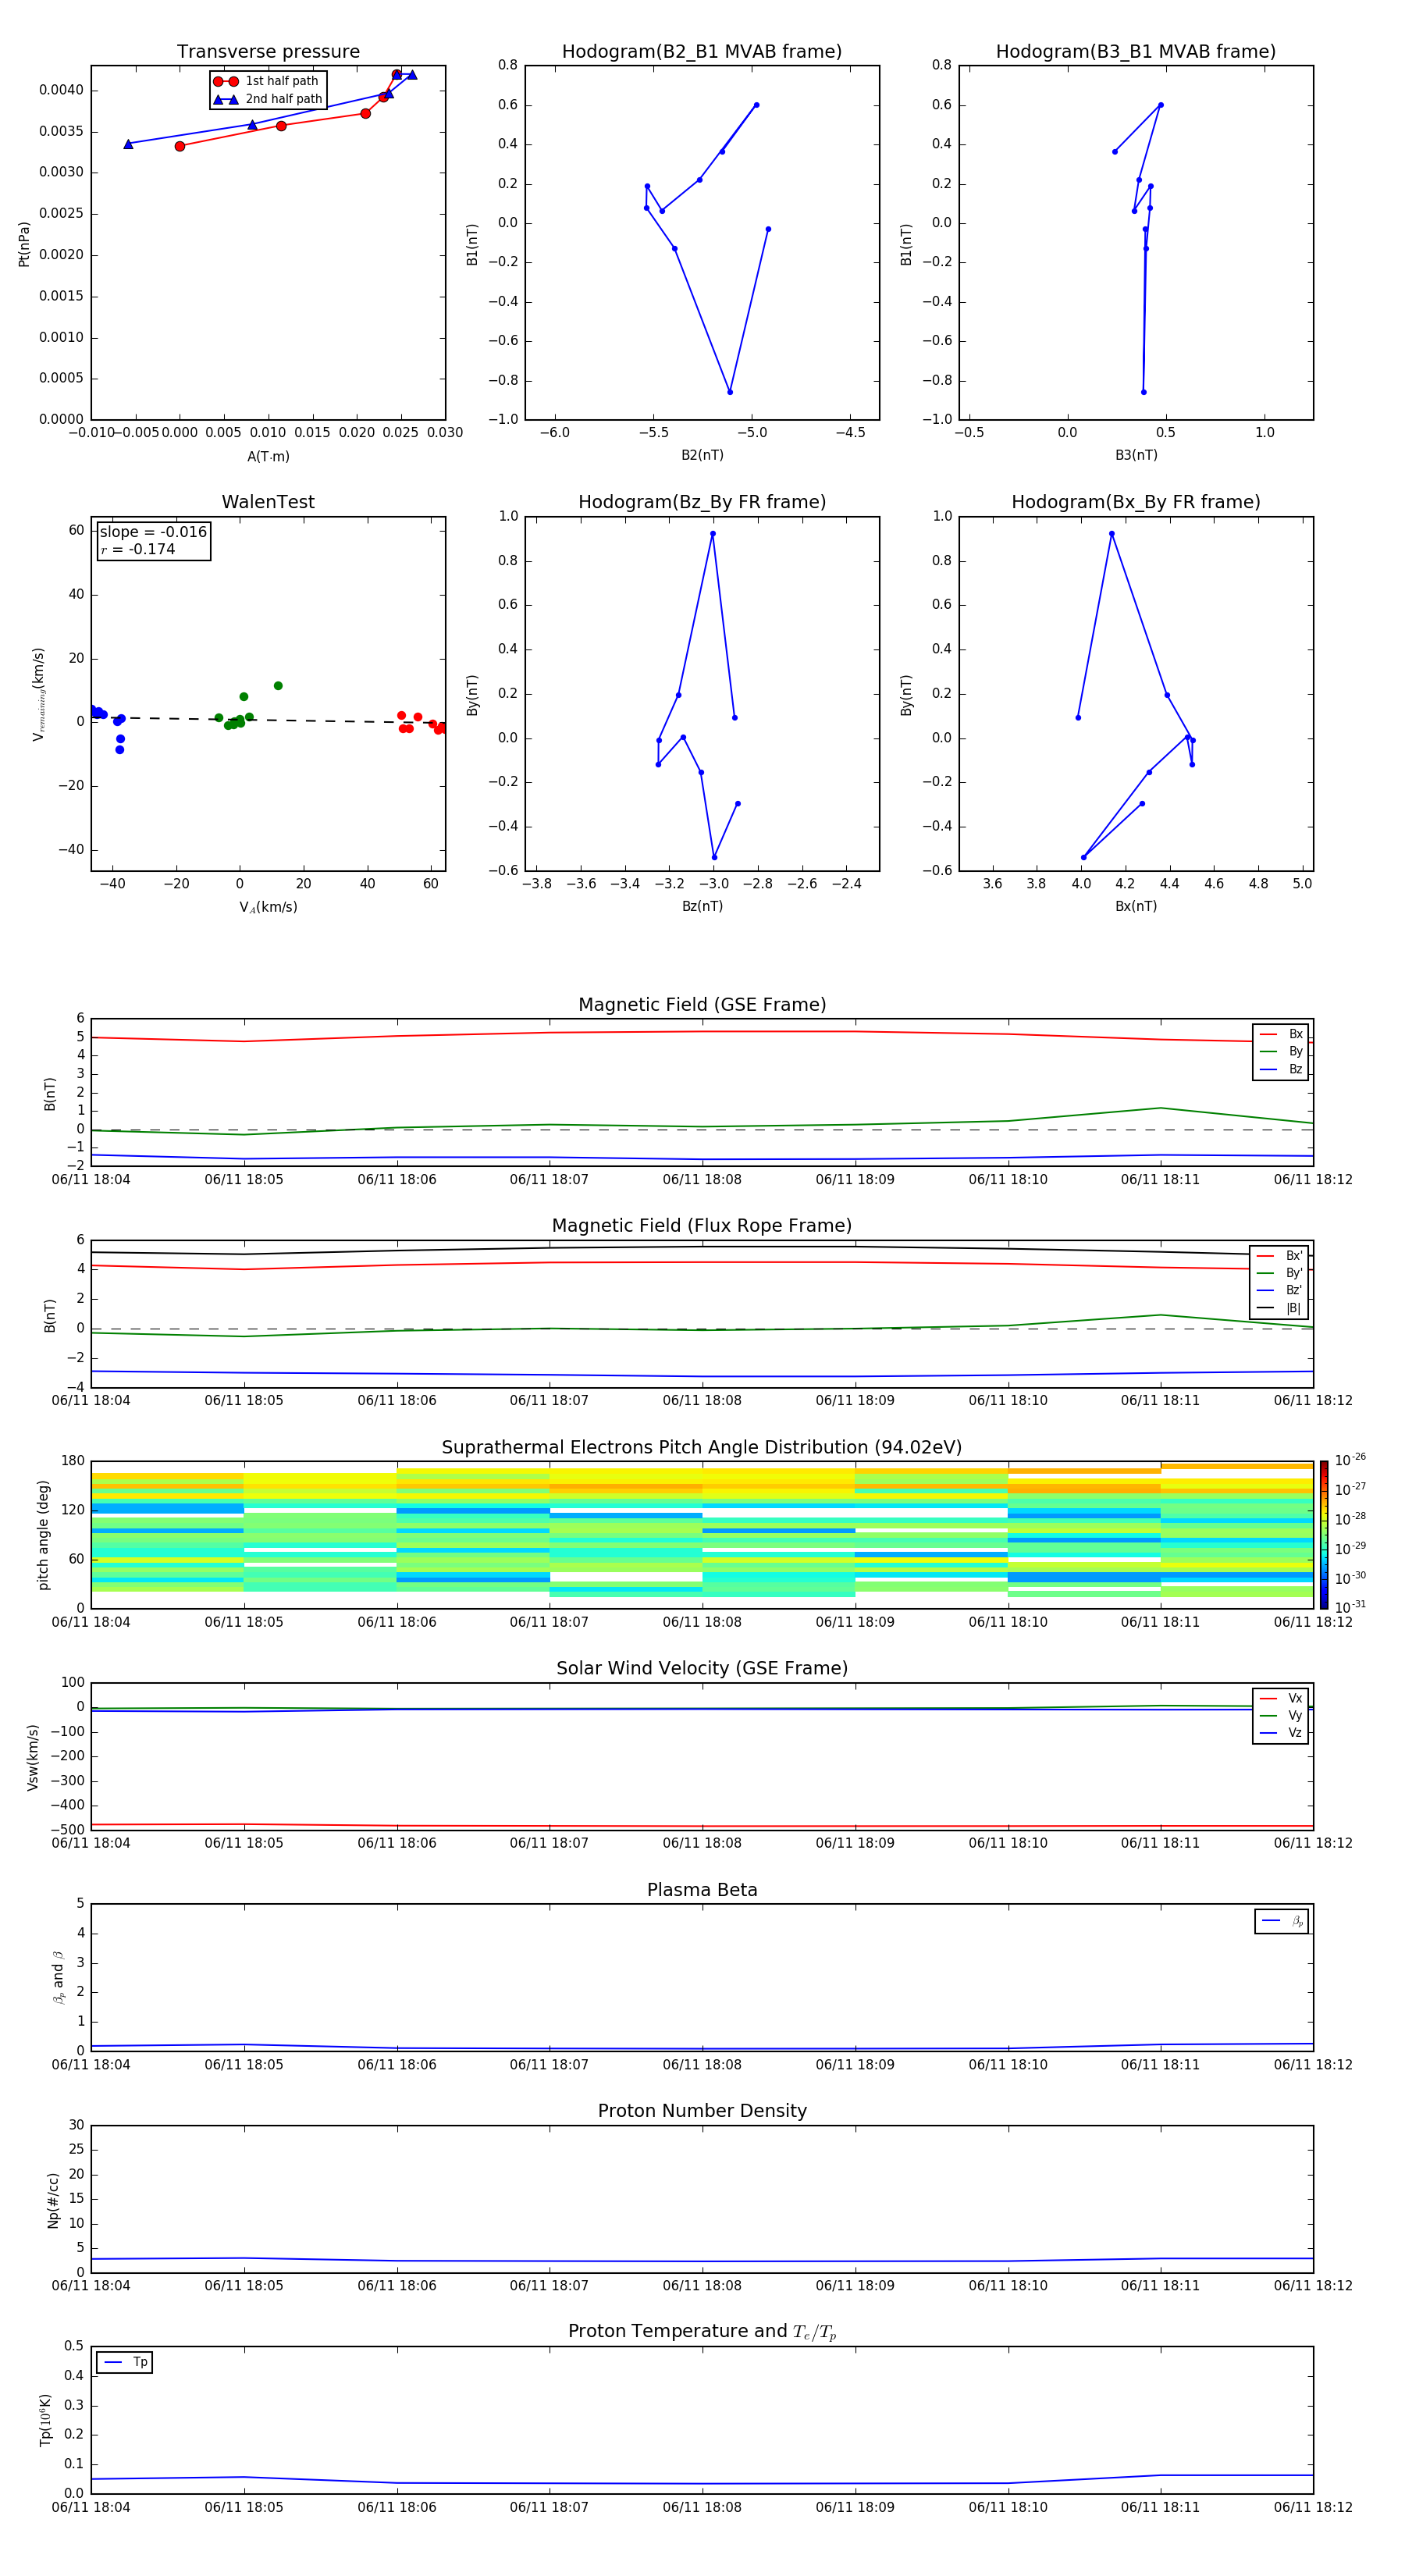Click the "Pt(nPa)" y-axis label
This screenshot has height=2576, width=1405.
tap(24, 244)
